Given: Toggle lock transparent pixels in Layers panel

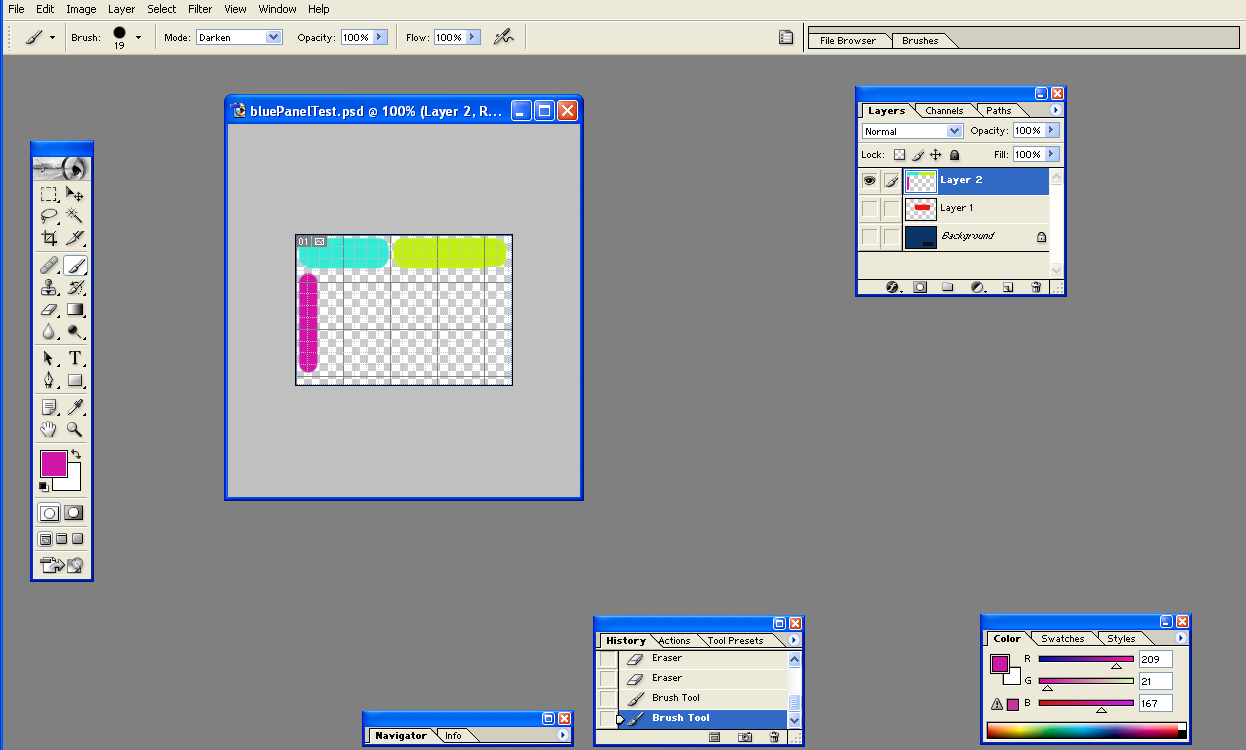Looking at the screenshot, I should [899, 155].
